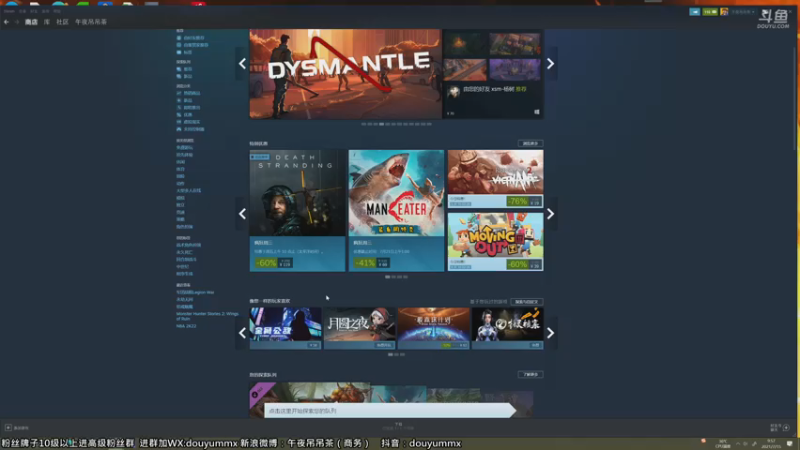The image size is (800, 450).
Task: Click the sidebar gamepad controller icon
Action: [x=179, y=129]
